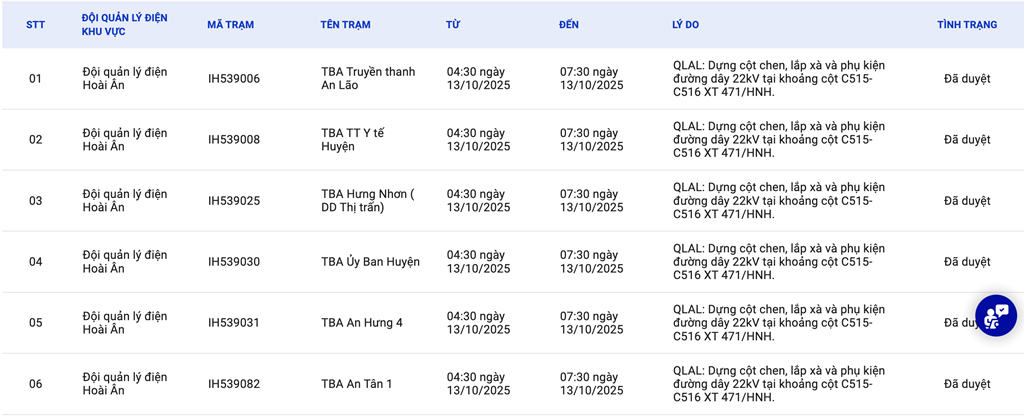The image size is (1024, 418).
Task: Select the TBA Ủy Ban Huyện row
Action: tap(370, 262)
